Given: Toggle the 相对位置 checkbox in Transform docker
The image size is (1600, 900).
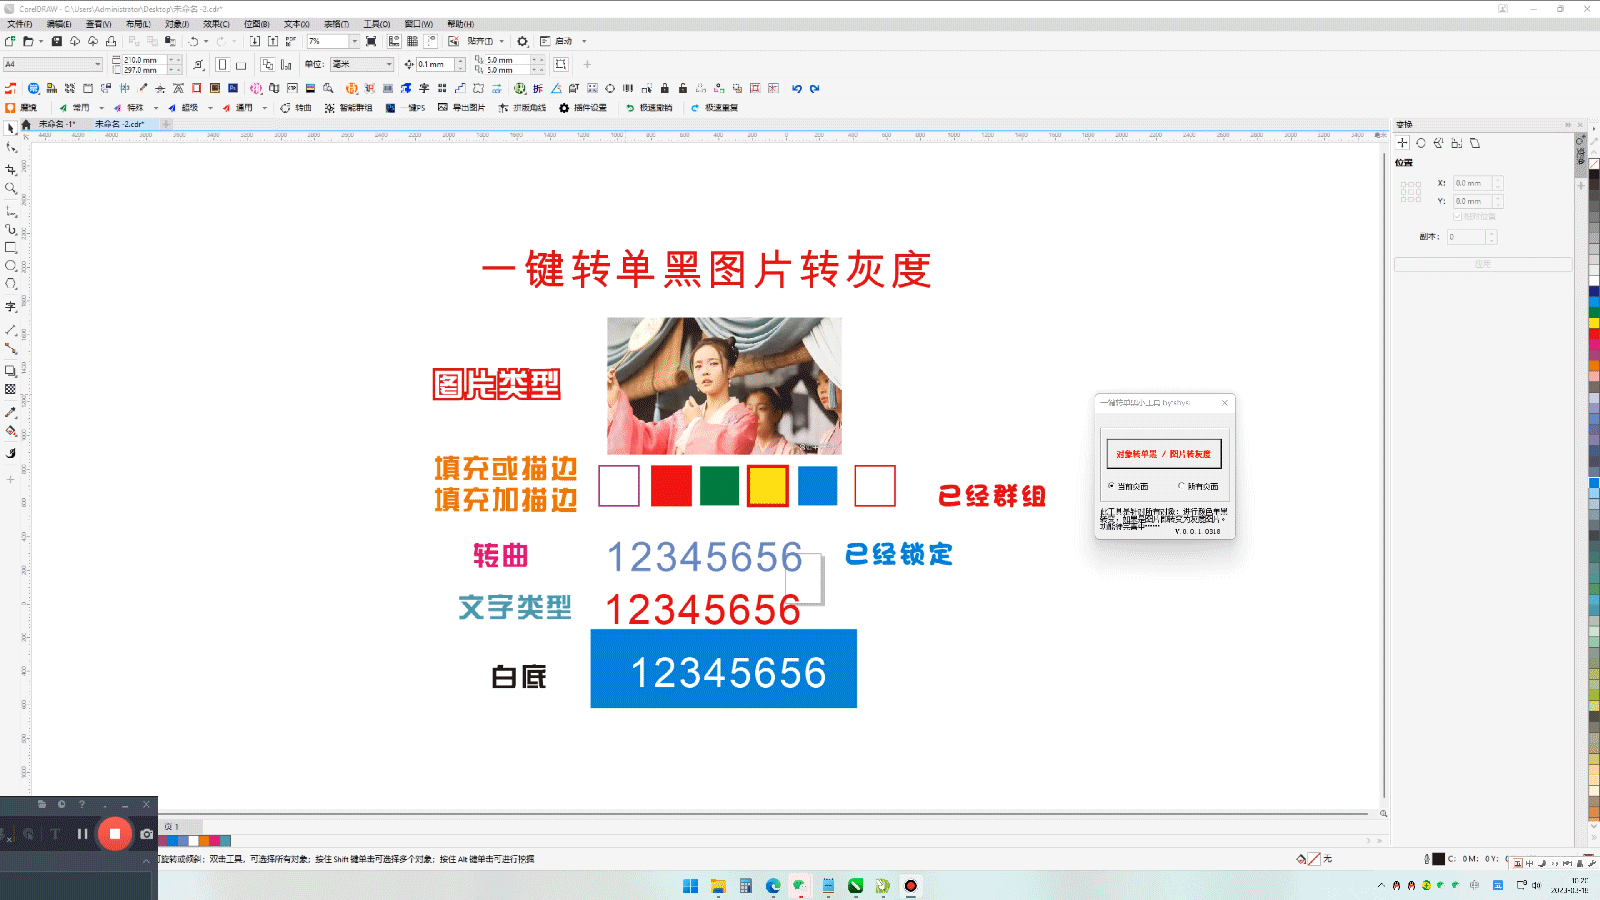Looking at the screenshot, I should 1458,216.
